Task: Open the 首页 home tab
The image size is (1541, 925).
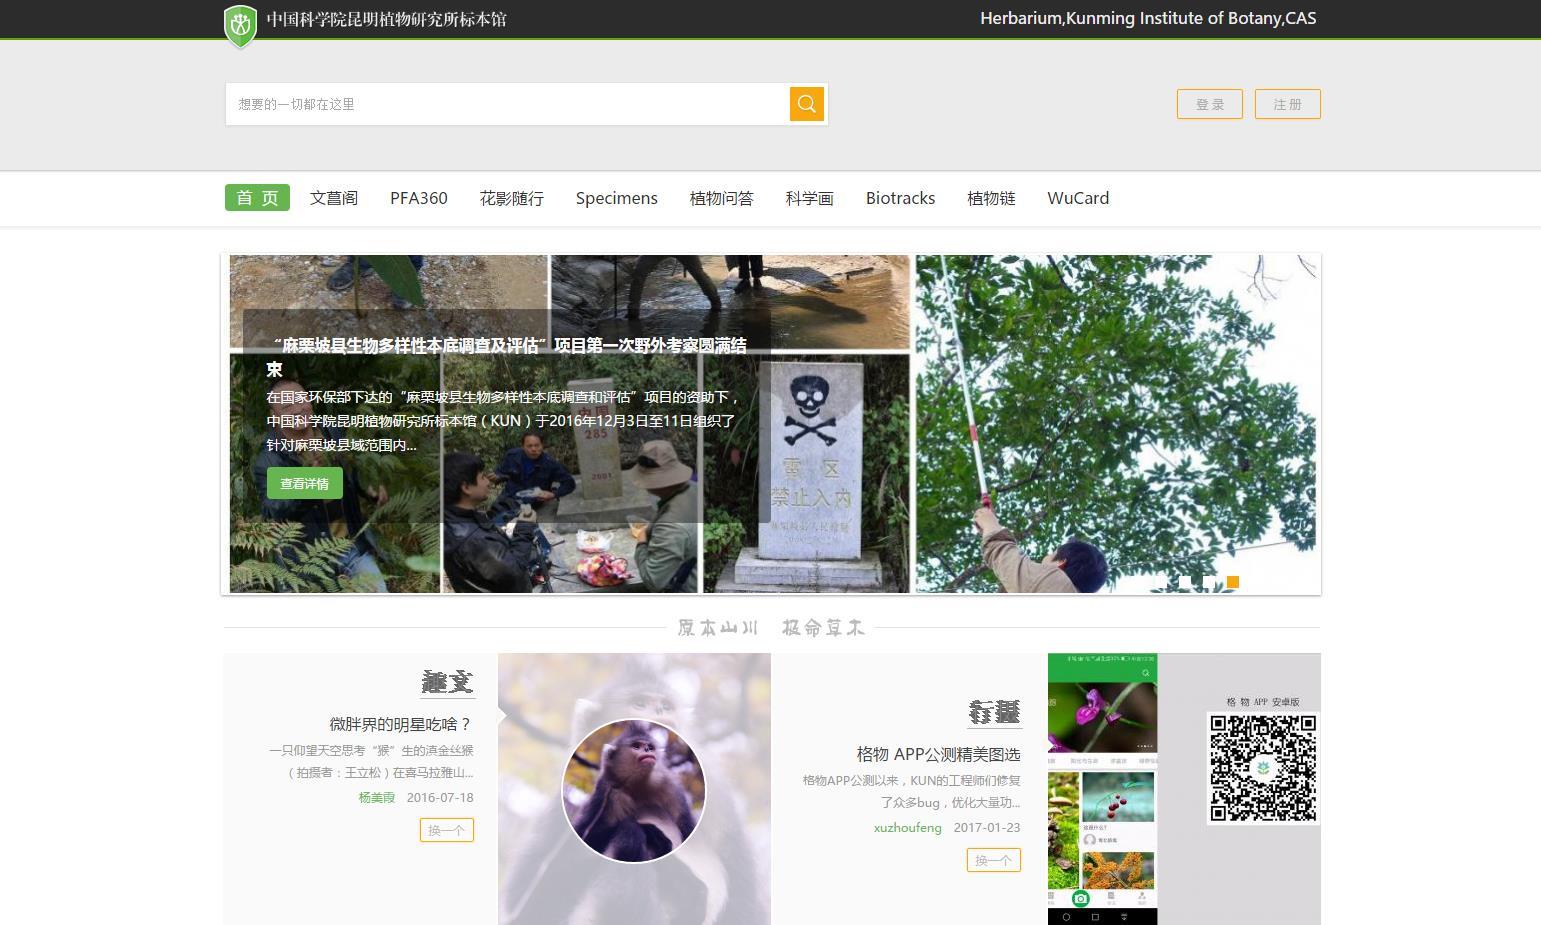Action: pyautogui.click(x=257, y=198)
